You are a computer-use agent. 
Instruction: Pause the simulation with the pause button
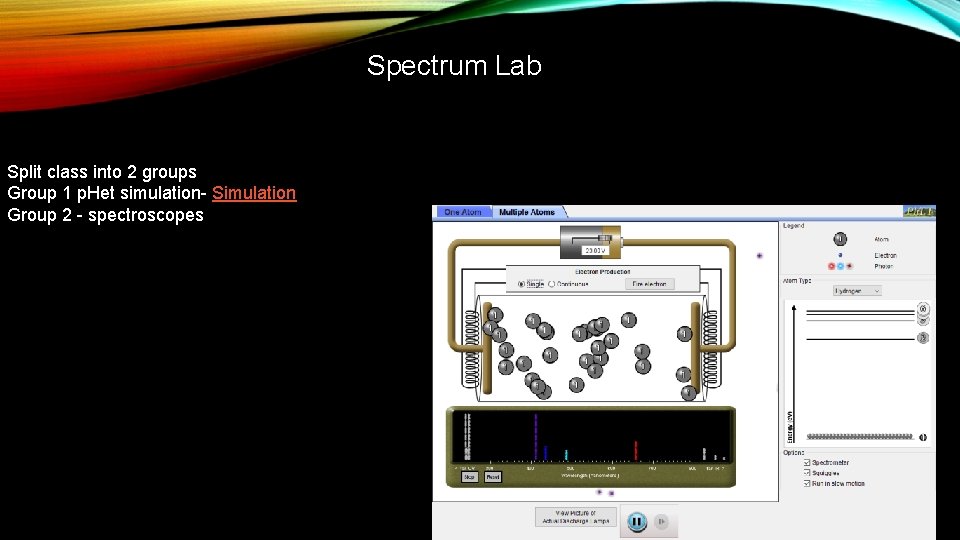tap(637, 522)
